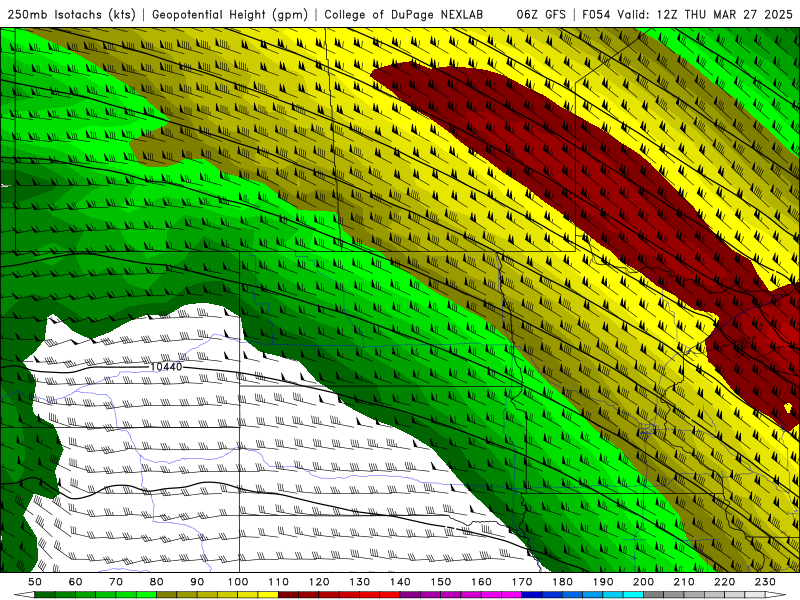Click the 'F054' forecast hour text
The image size is (800, 600).
[x=596, y=15]
